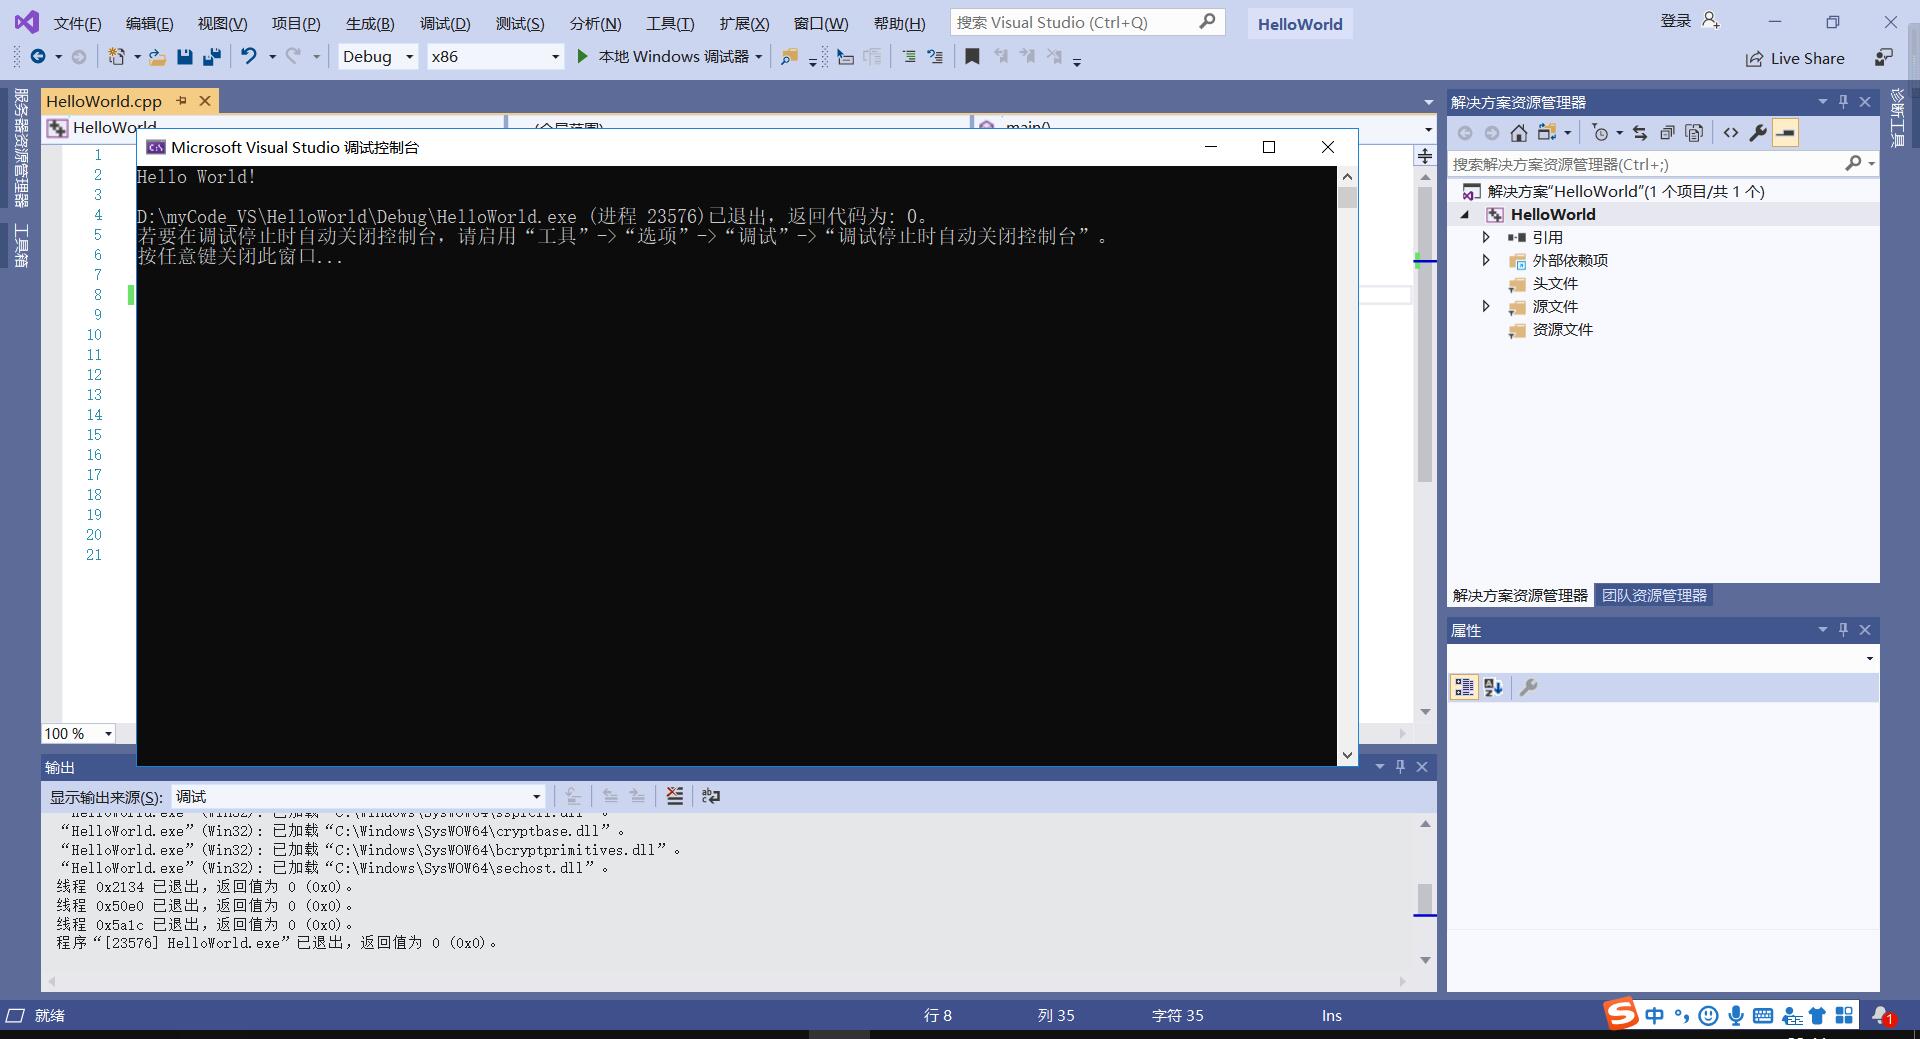Open Properties wrench in Solution Explorer toolbar
The width and height of the screenshot is (1920, 1039).
(x=1757, y=133)
